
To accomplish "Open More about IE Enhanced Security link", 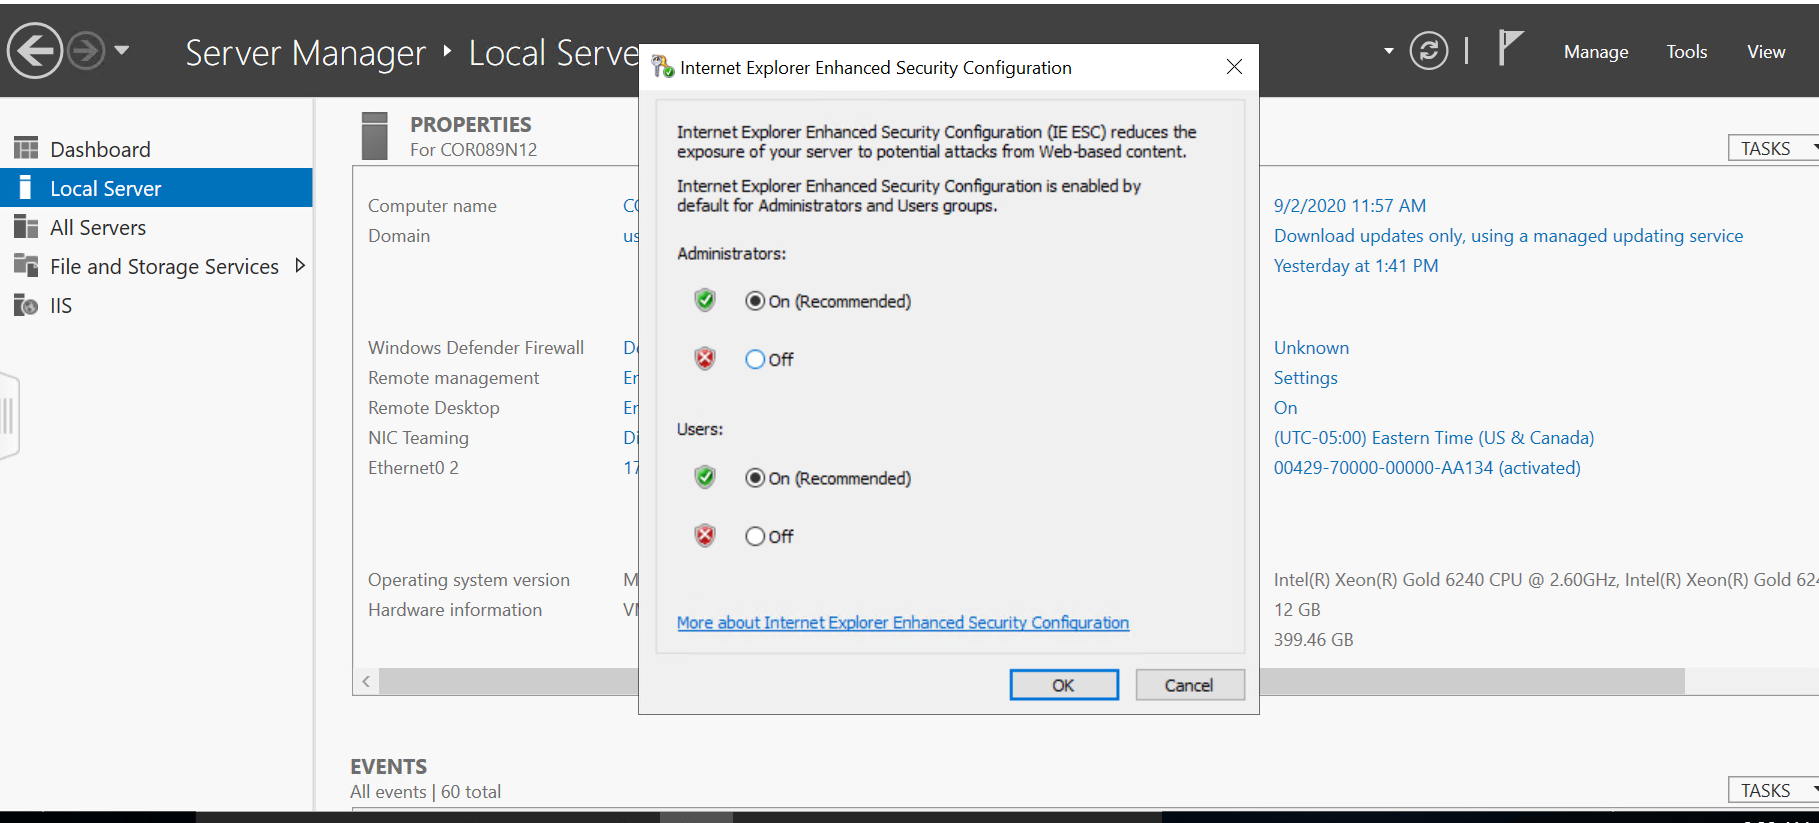I will coord(903,622).
